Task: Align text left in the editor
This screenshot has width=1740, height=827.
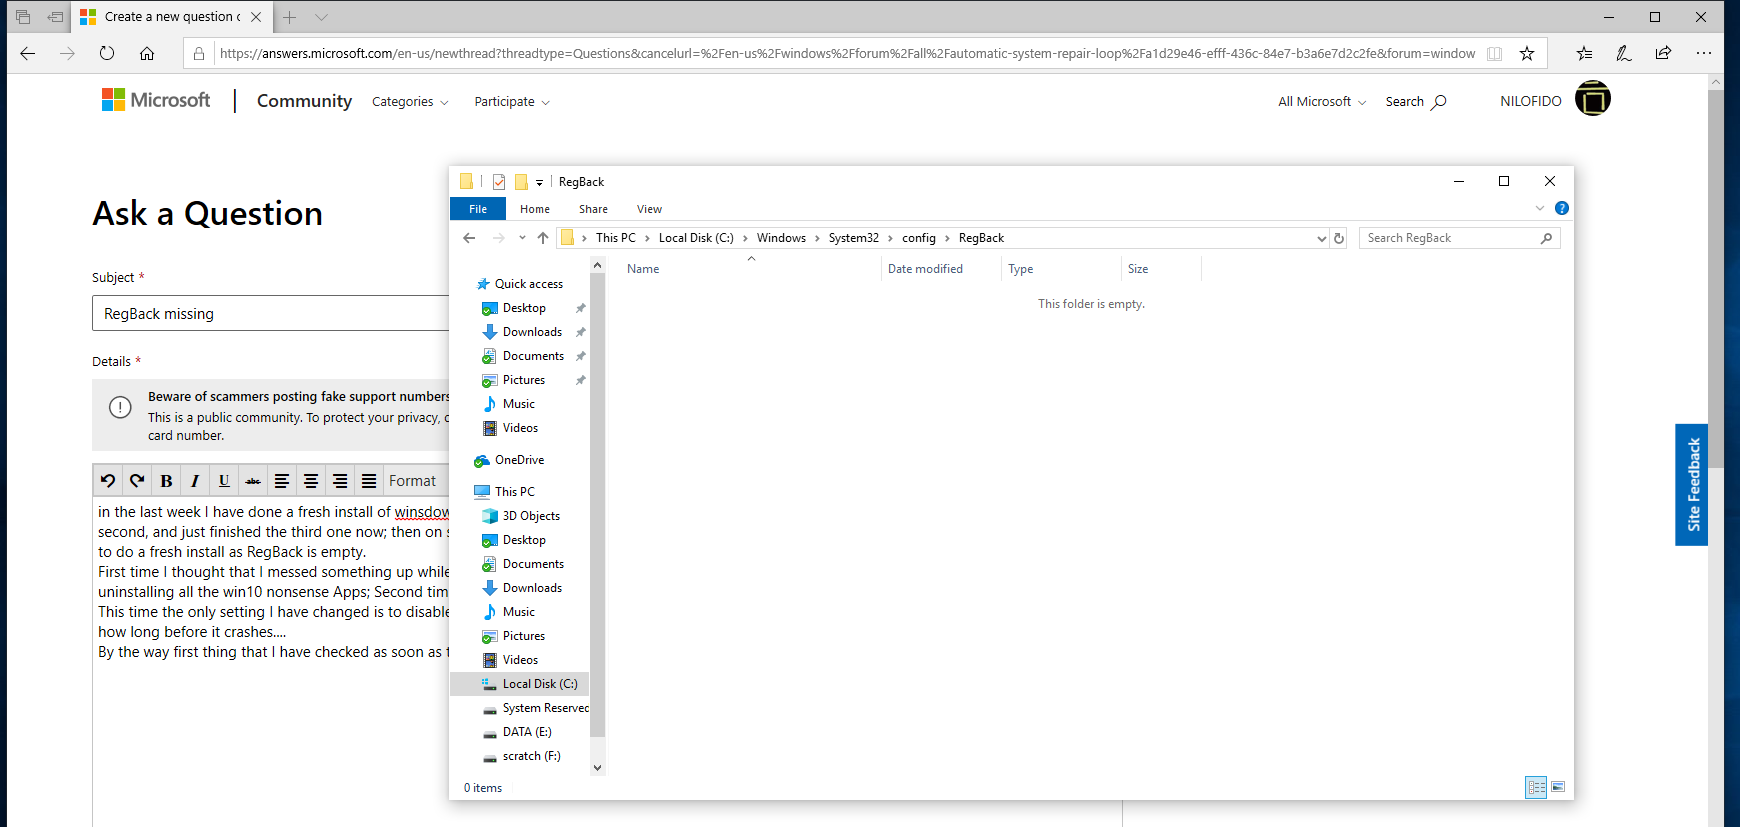Action: [282, 481]
